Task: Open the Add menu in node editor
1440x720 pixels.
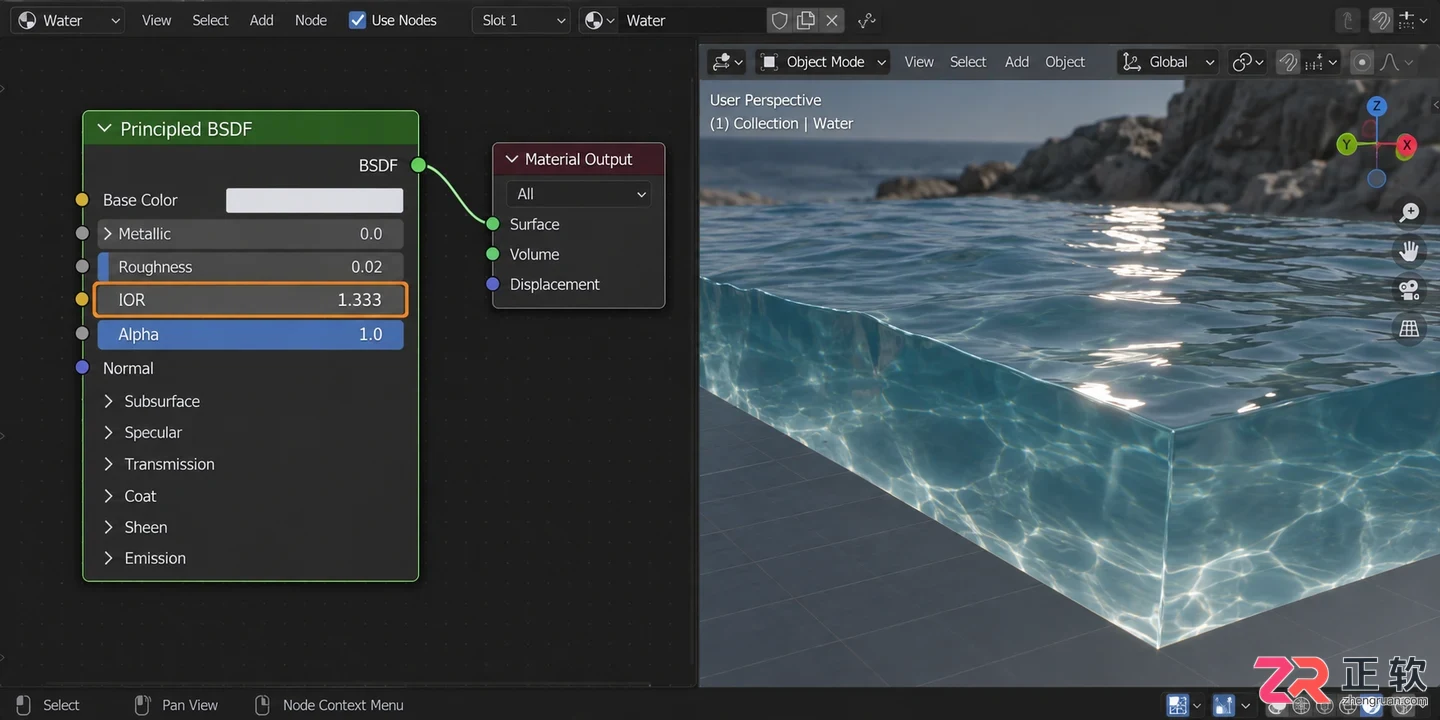Action: (262, 20)
